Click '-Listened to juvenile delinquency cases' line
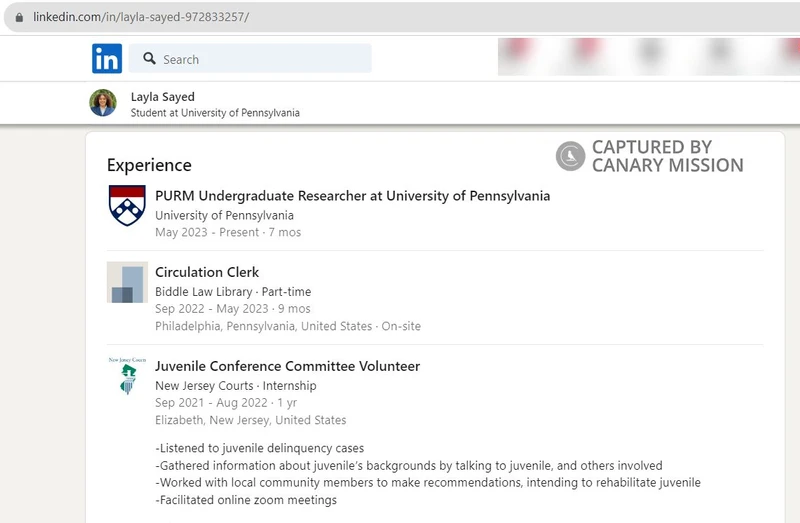This screenshot has height=523, width=800. 260,448
